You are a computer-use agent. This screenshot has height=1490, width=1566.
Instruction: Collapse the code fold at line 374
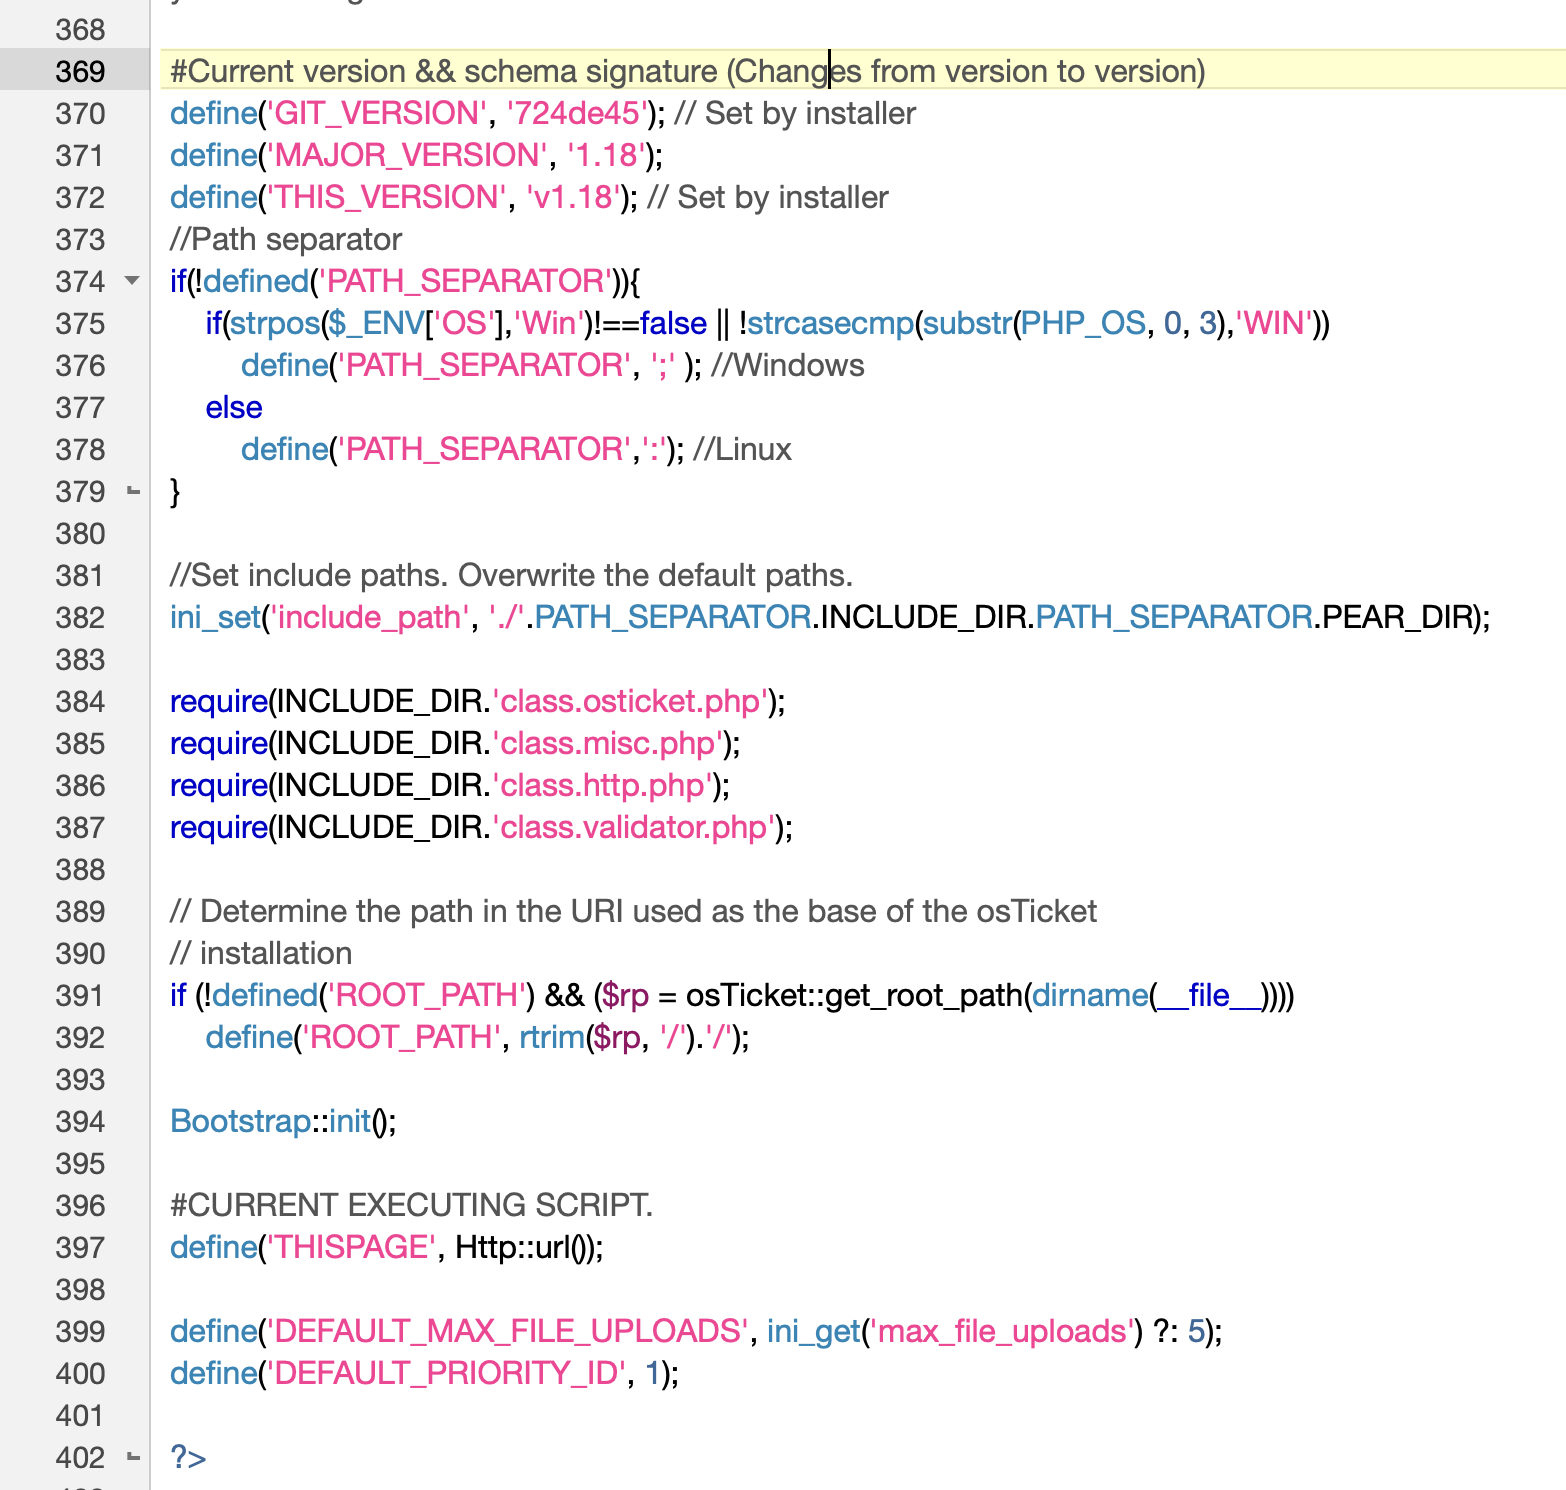(132, 281)
